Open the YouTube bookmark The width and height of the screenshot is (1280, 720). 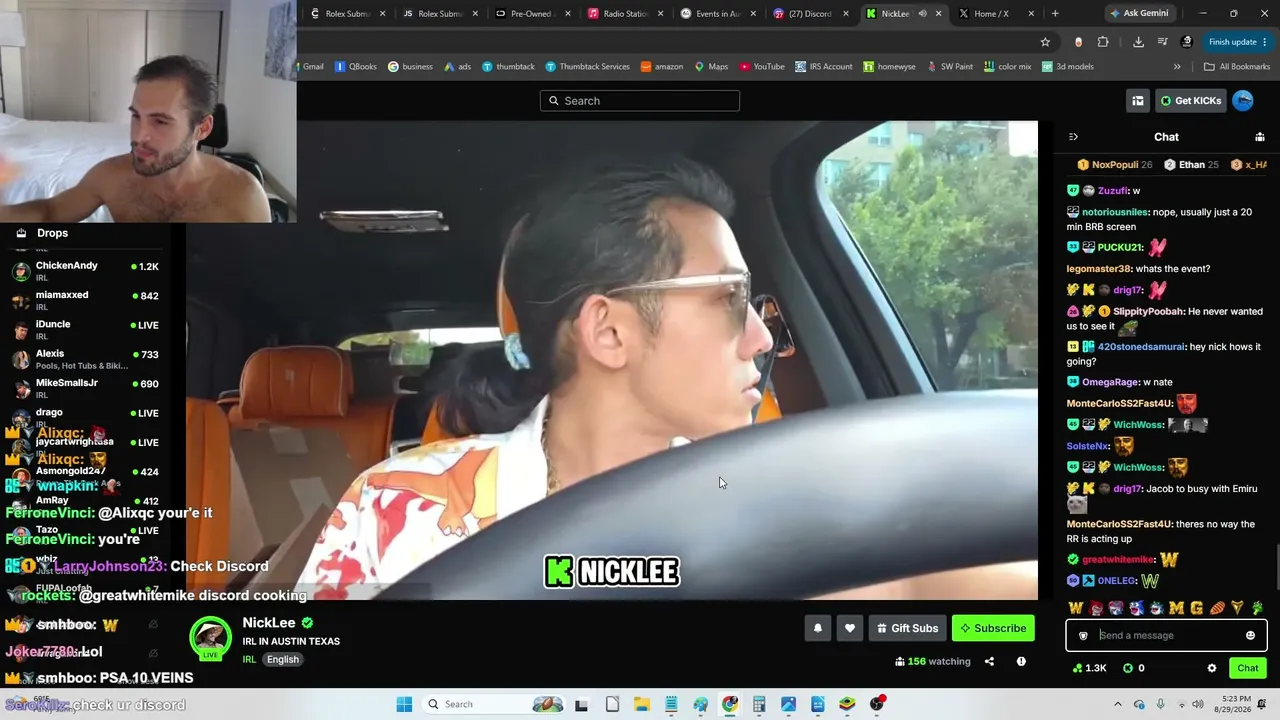(x=762, y=67)
